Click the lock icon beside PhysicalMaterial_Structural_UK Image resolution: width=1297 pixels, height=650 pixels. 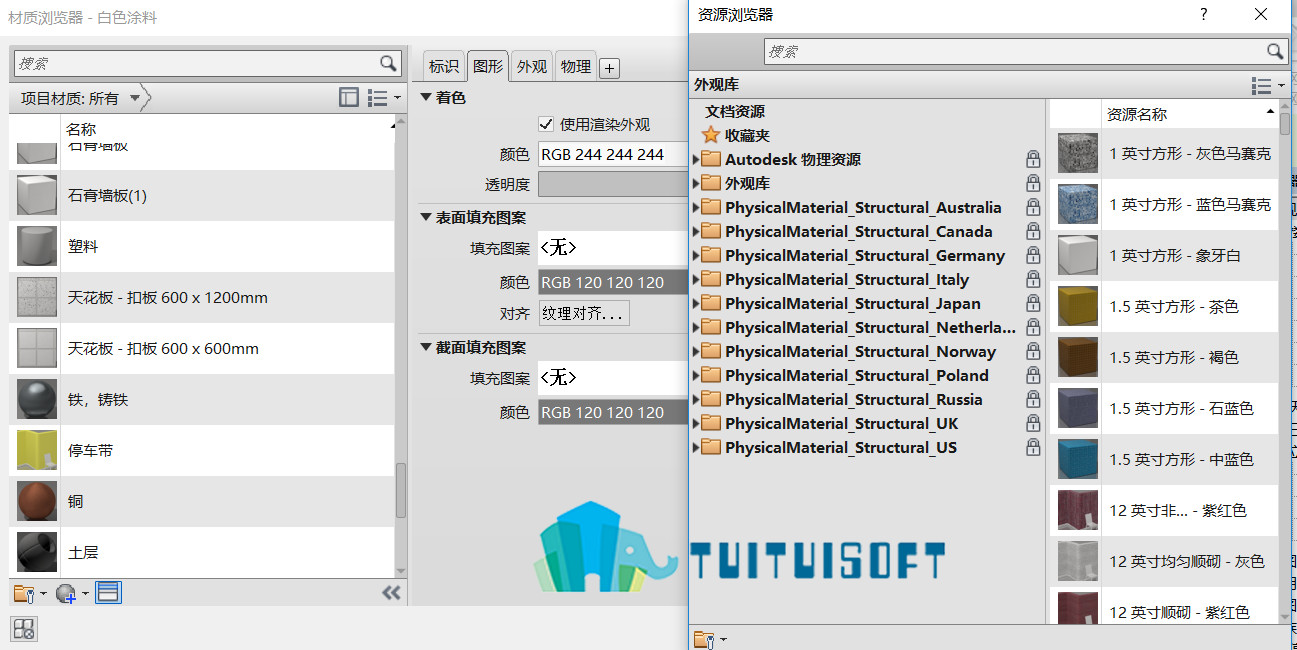tap(1033, 423)
